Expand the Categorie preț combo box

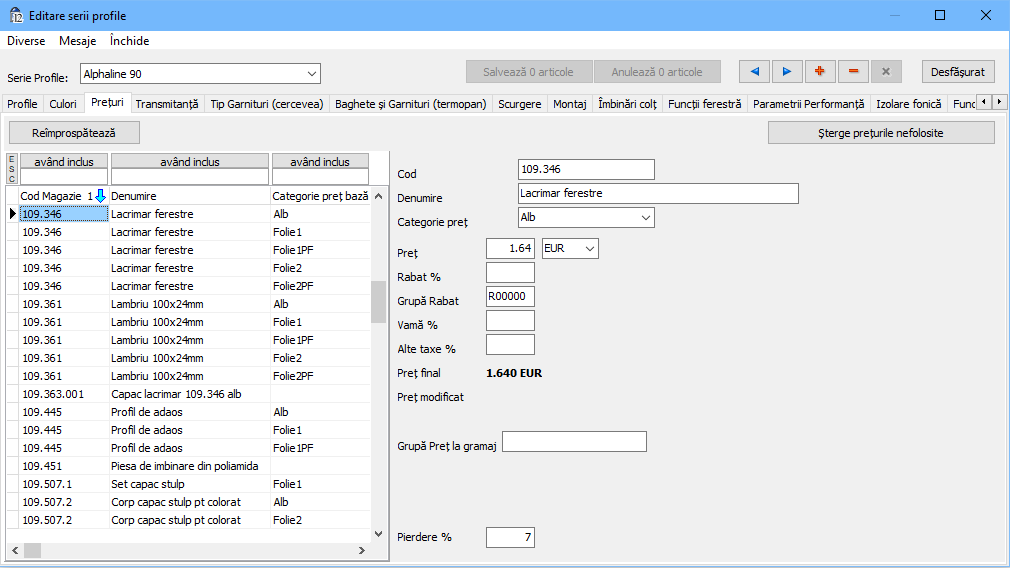tap(645, 217)
